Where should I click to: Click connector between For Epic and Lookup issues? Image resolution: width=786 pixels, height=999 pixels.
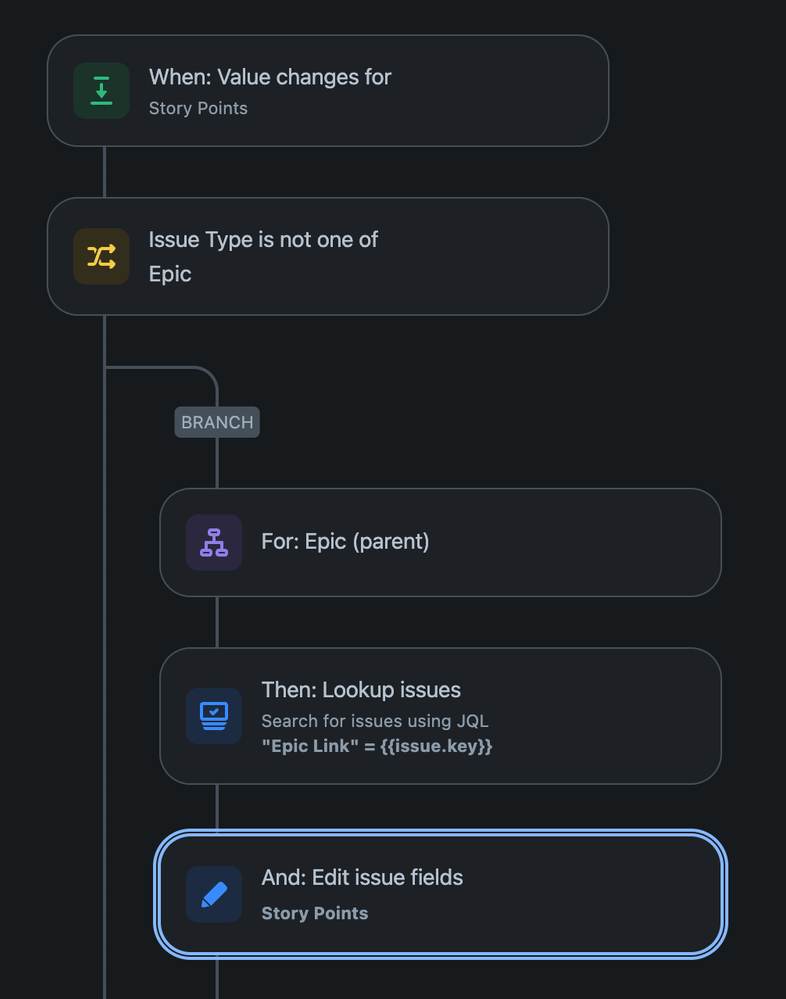[217, 621]
